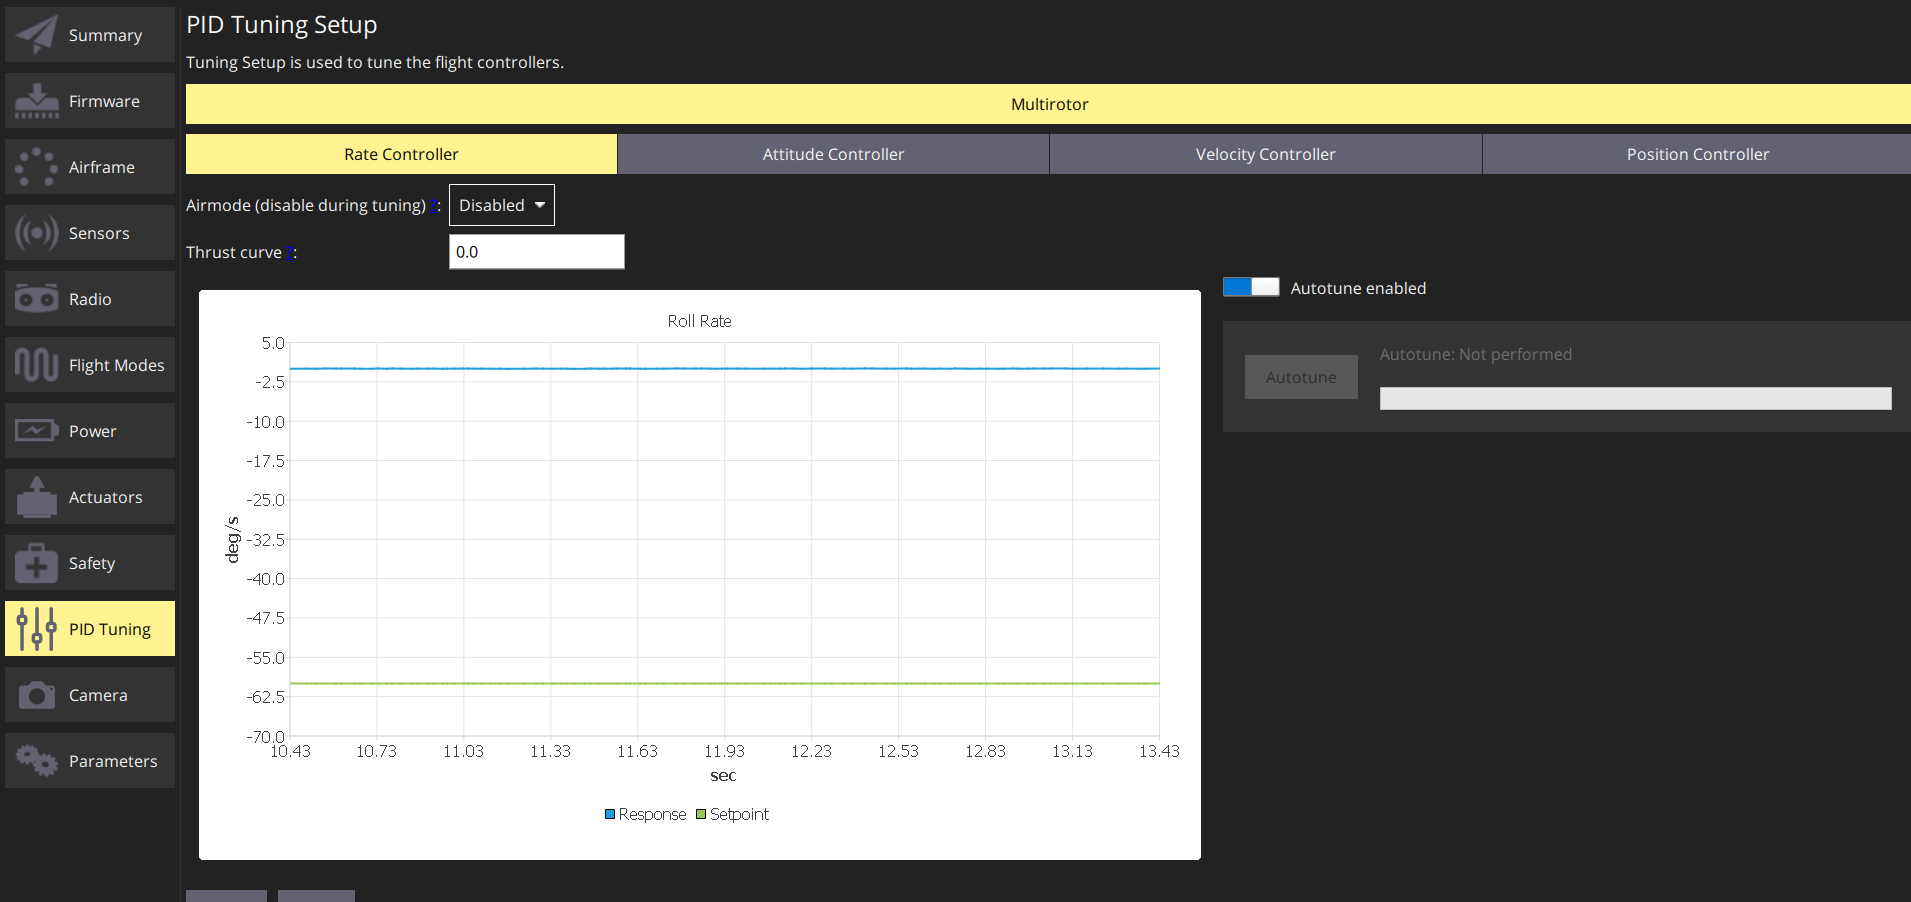Select the Flight Modes wave icon
The width and height of the screenshot is (1911, 902).
point(37,365)
